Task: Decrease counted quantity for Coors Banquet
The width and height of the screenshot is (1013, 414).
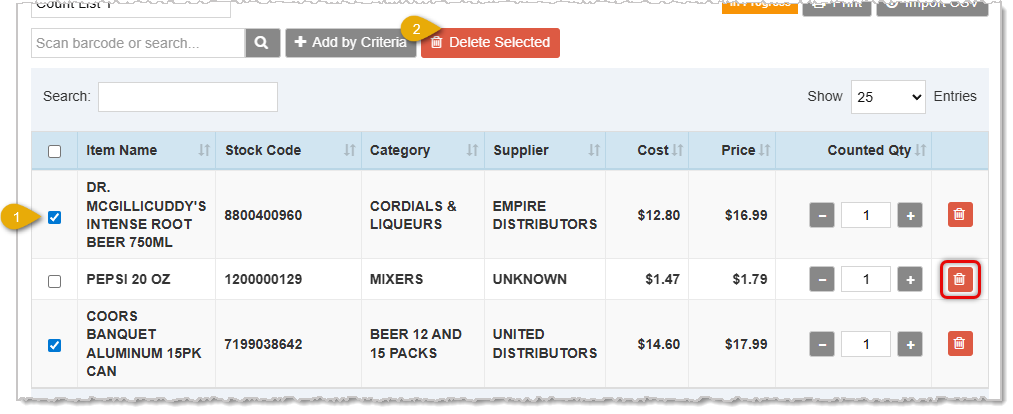Action: [x=822, y=344]
